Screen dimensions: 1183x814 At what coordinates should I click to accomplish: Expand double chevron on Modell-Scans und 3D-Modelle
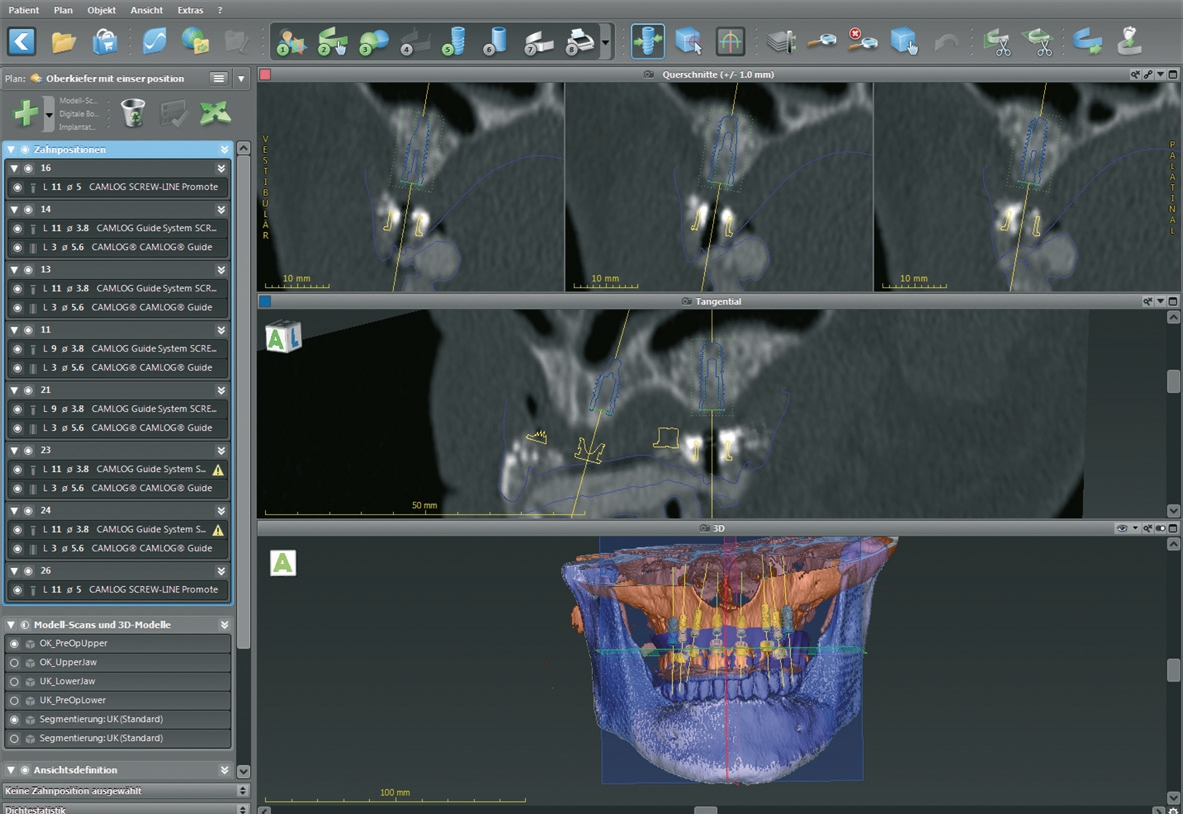[x=224, y=625]
